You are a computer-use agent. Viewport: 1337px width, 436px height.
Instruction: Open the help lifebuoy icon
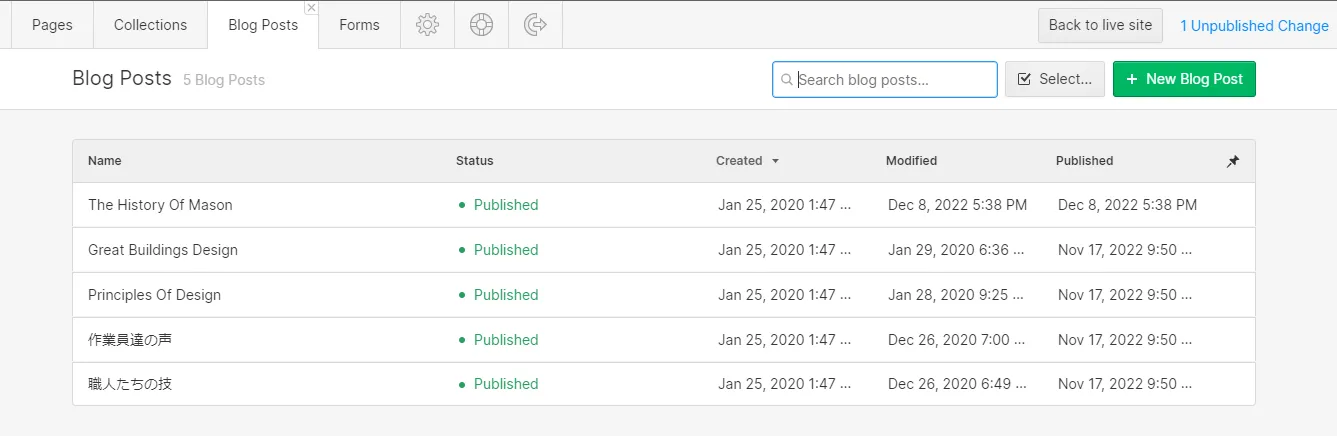point(481,25)
